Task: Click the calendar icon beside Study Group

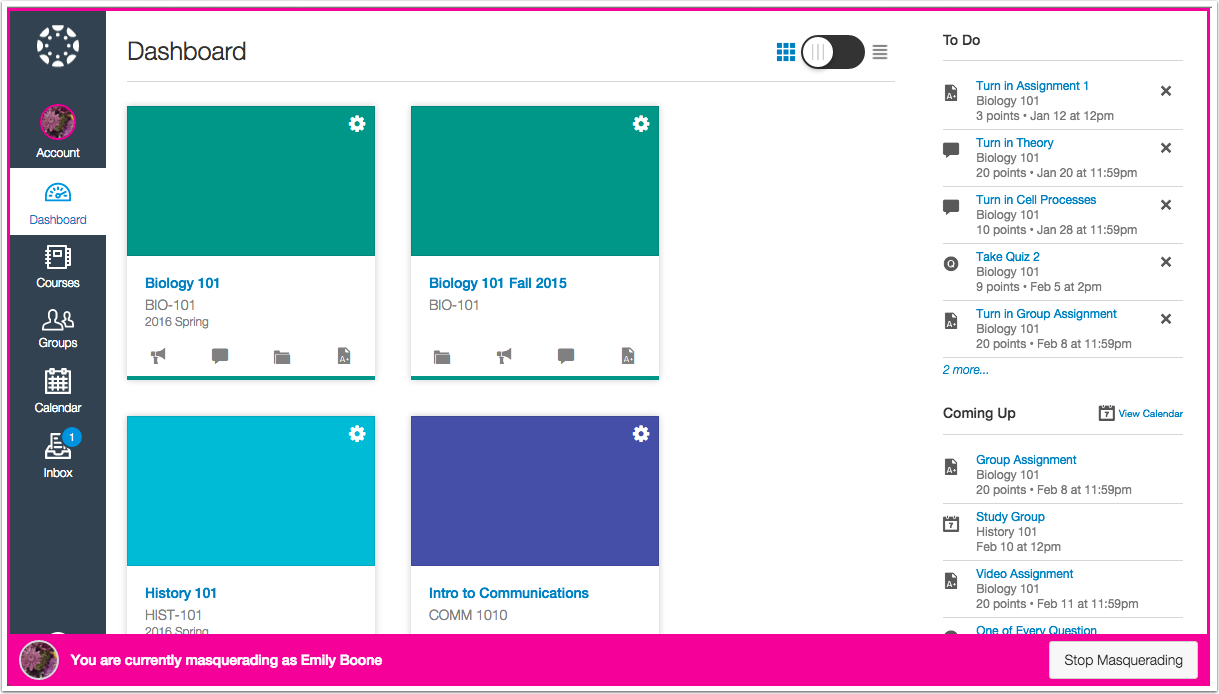Action: click(x=951, y=523)
